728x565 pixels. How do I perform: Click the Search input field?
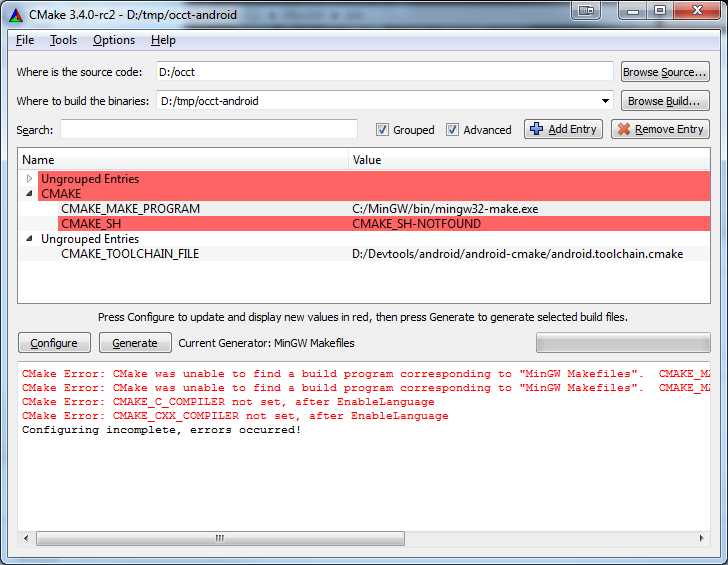click(x=209, y=129)
